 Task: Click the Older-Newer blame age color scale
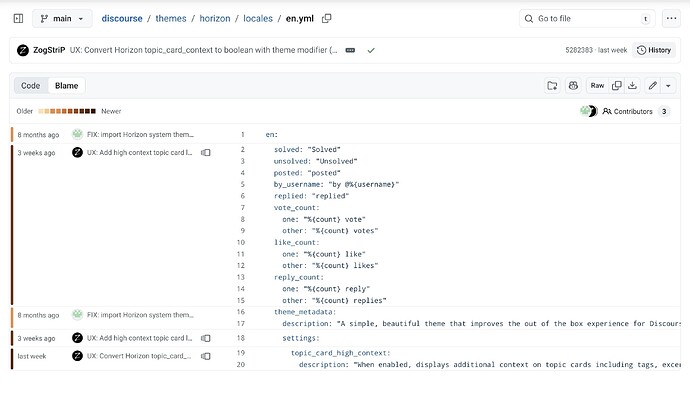67,111
